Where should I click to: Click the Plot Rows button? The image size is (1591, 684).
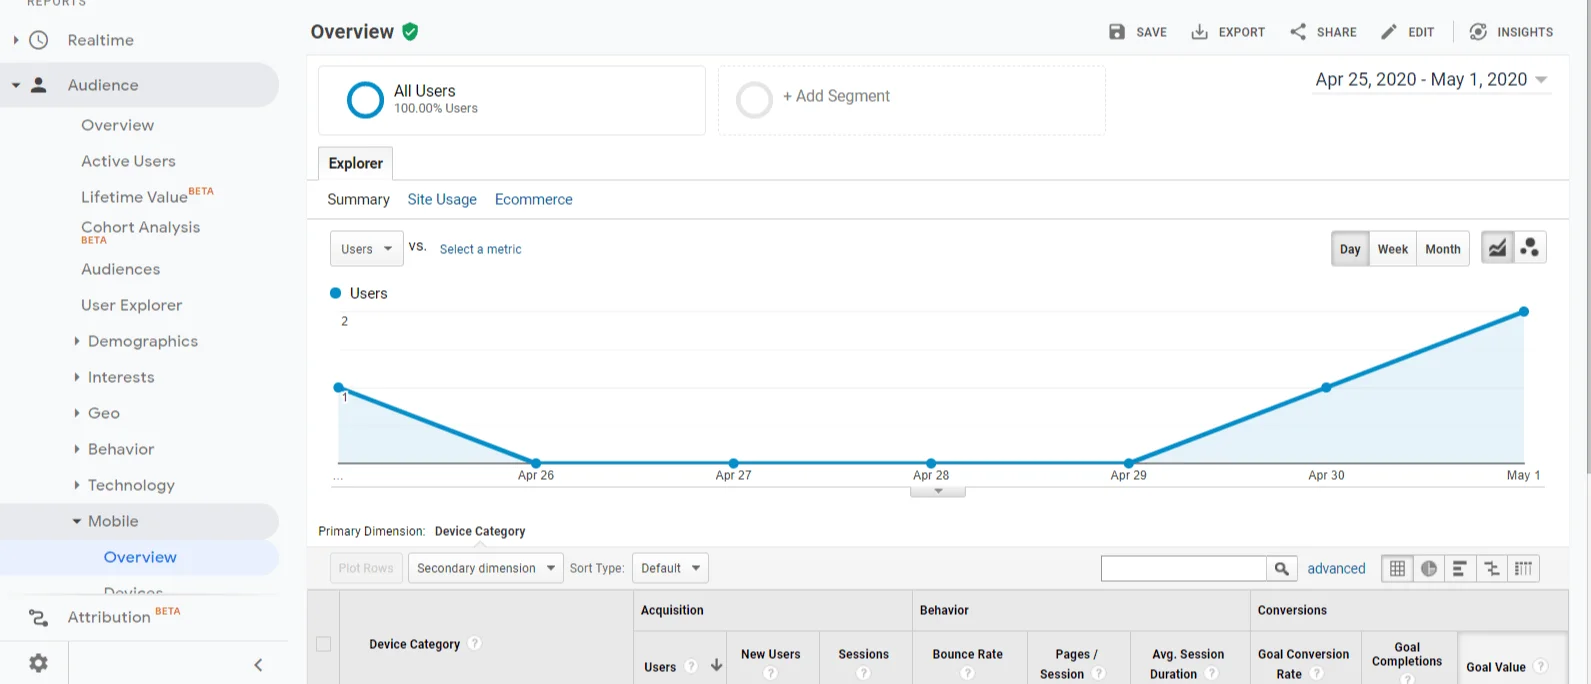(366, 568)
